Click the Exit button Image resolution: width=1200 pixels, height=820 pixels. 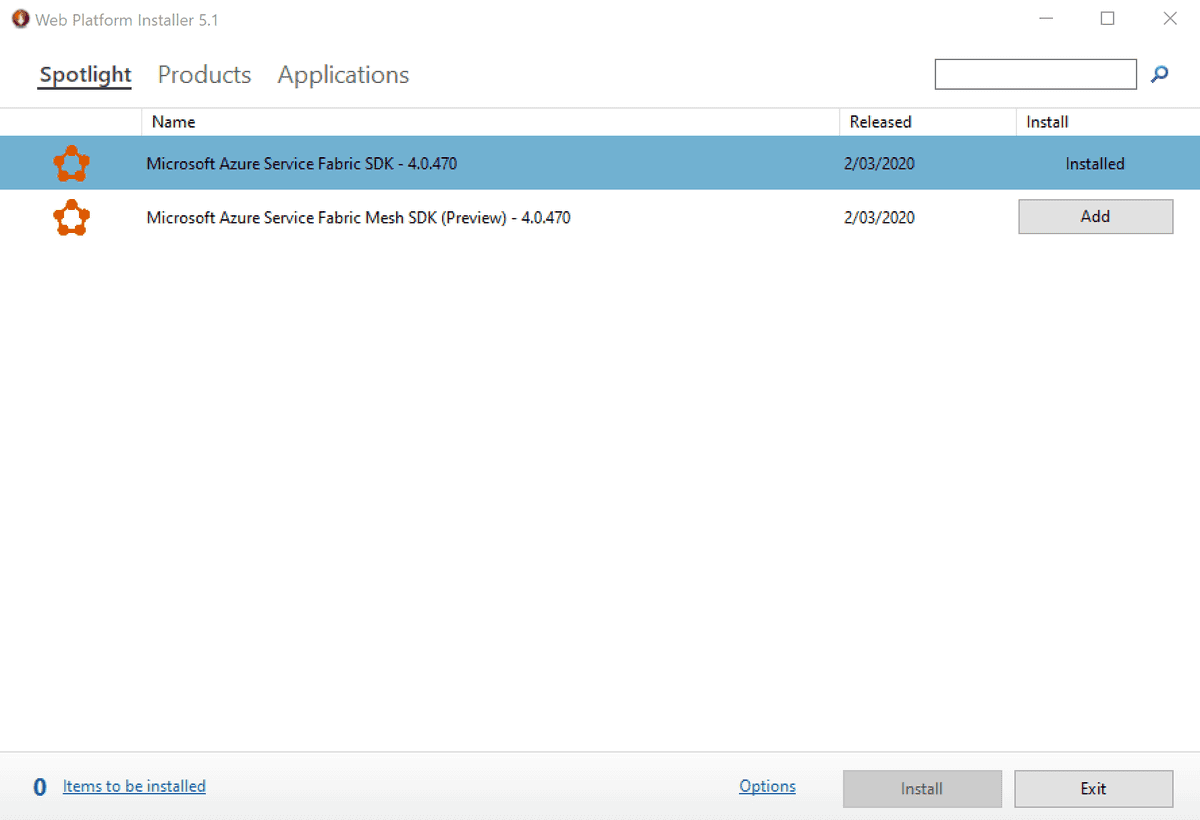[x=1093, y=788]
